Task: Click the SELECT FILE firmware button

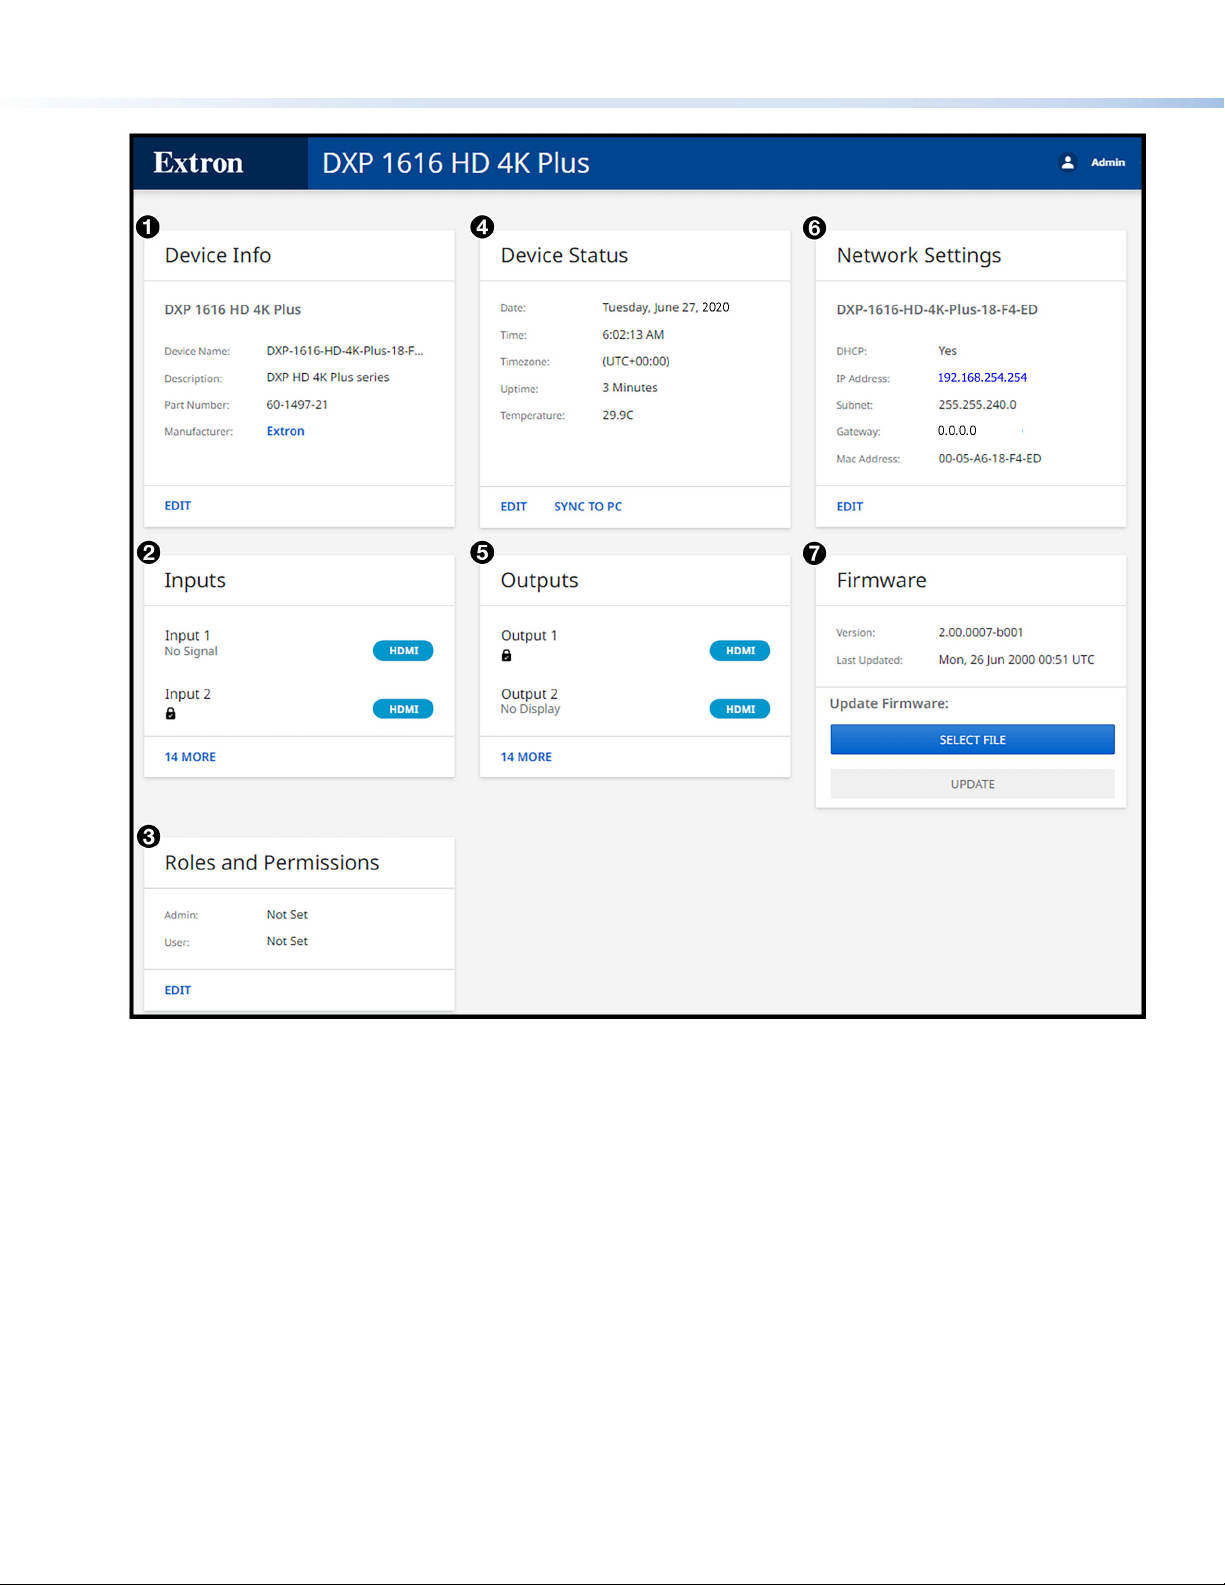Action: click(972, 740)
